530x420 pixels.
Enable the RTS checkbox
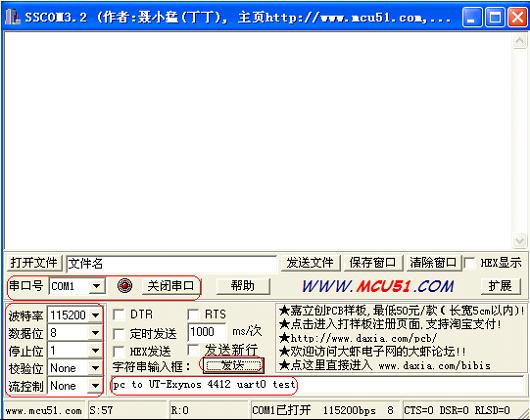(193, 314)
